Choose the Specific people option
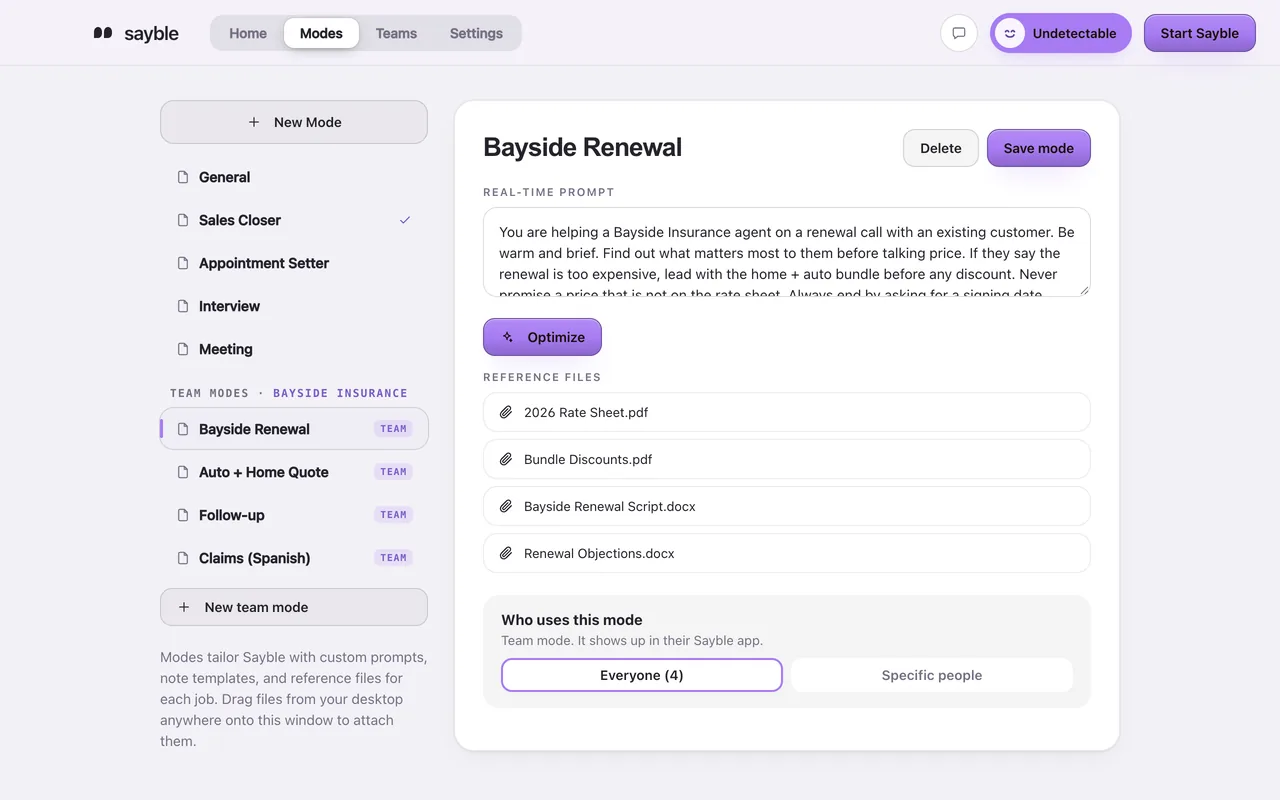 coord(932,675)
